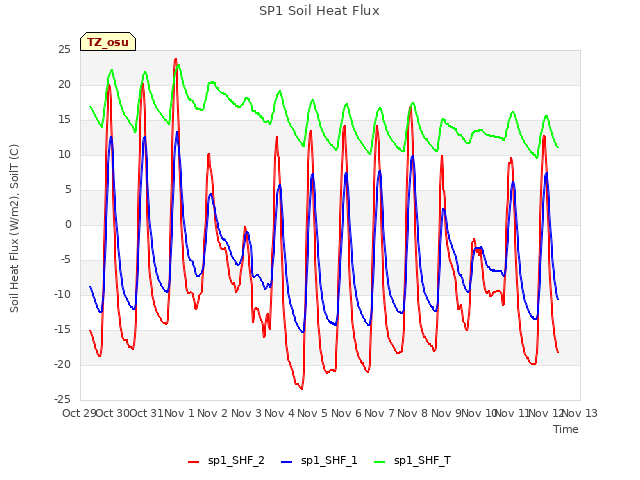Click the TZ_osu annotation label
Viewport: 640px width, 480px height.
[x=108, y=42]
